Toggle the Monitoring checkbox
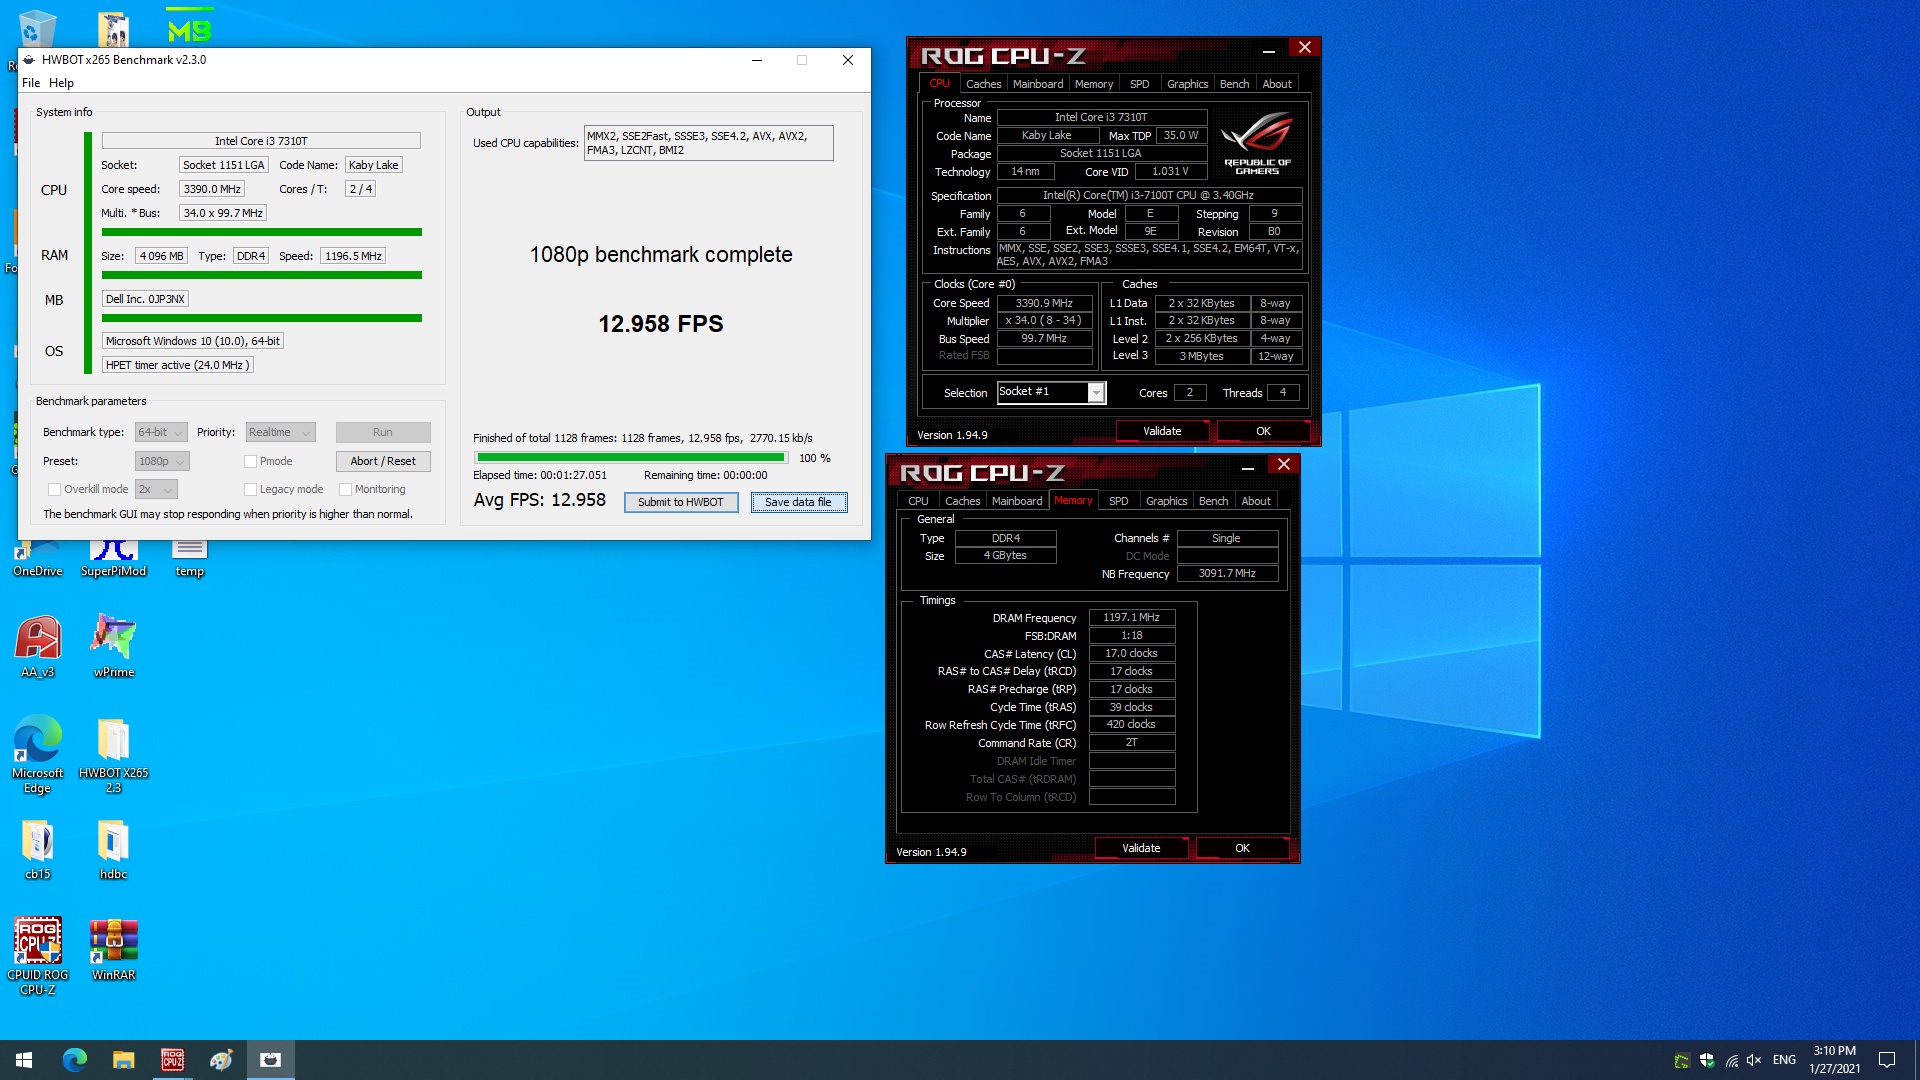 [345, 489]
